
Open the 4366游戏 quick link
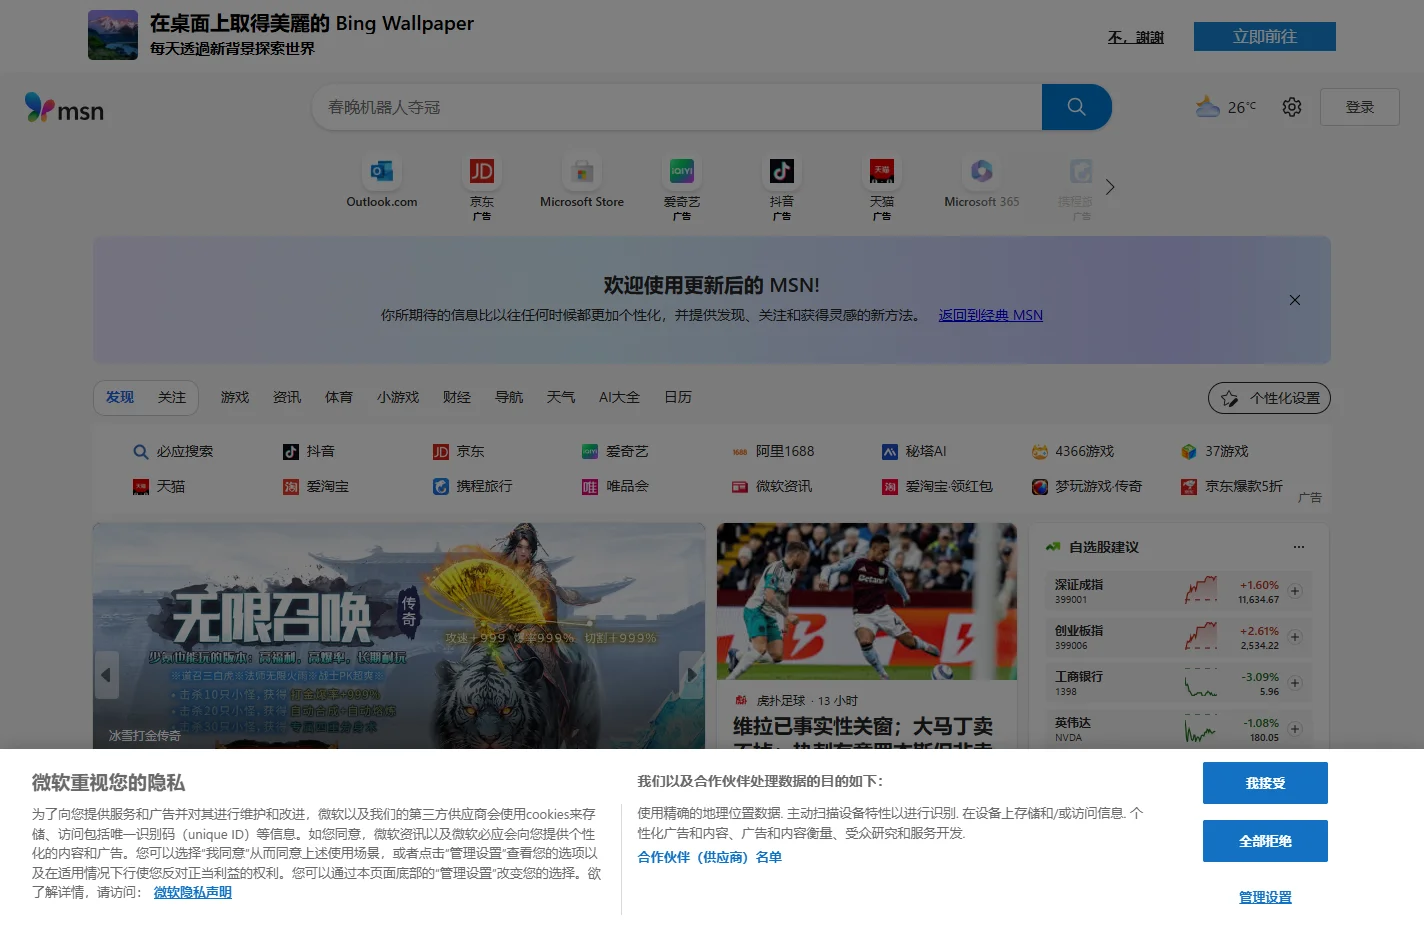click(x=1073, y=452)
